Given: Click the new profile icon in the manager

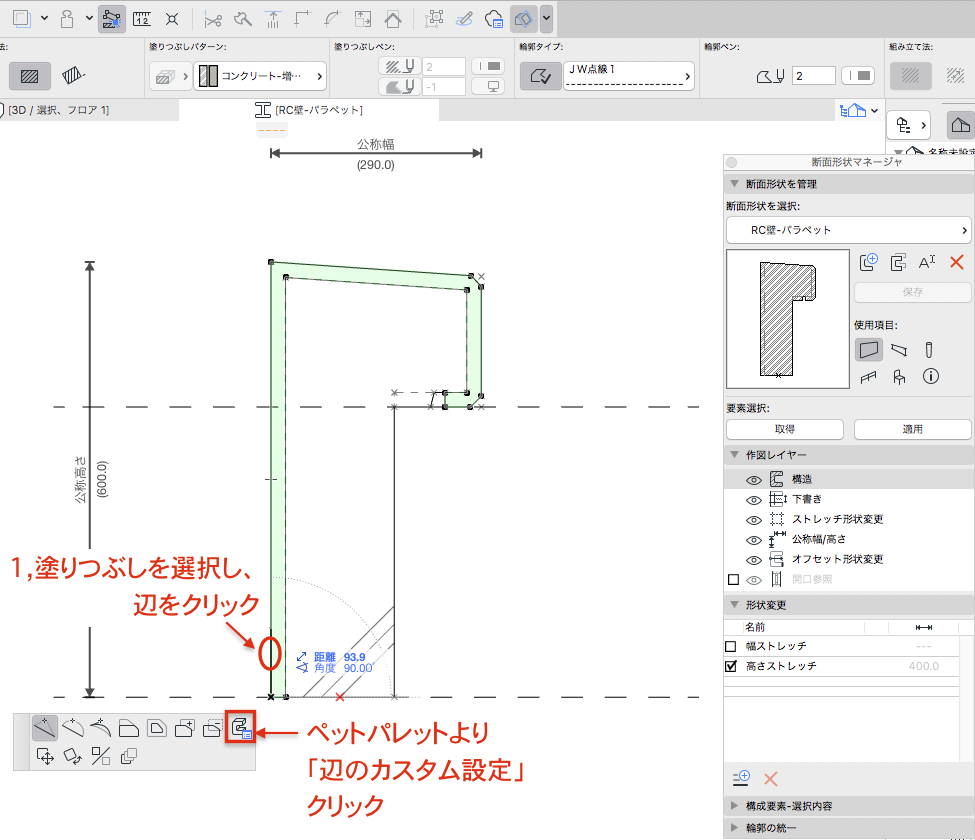Looking at the screenshot, I should pos(869,262).
